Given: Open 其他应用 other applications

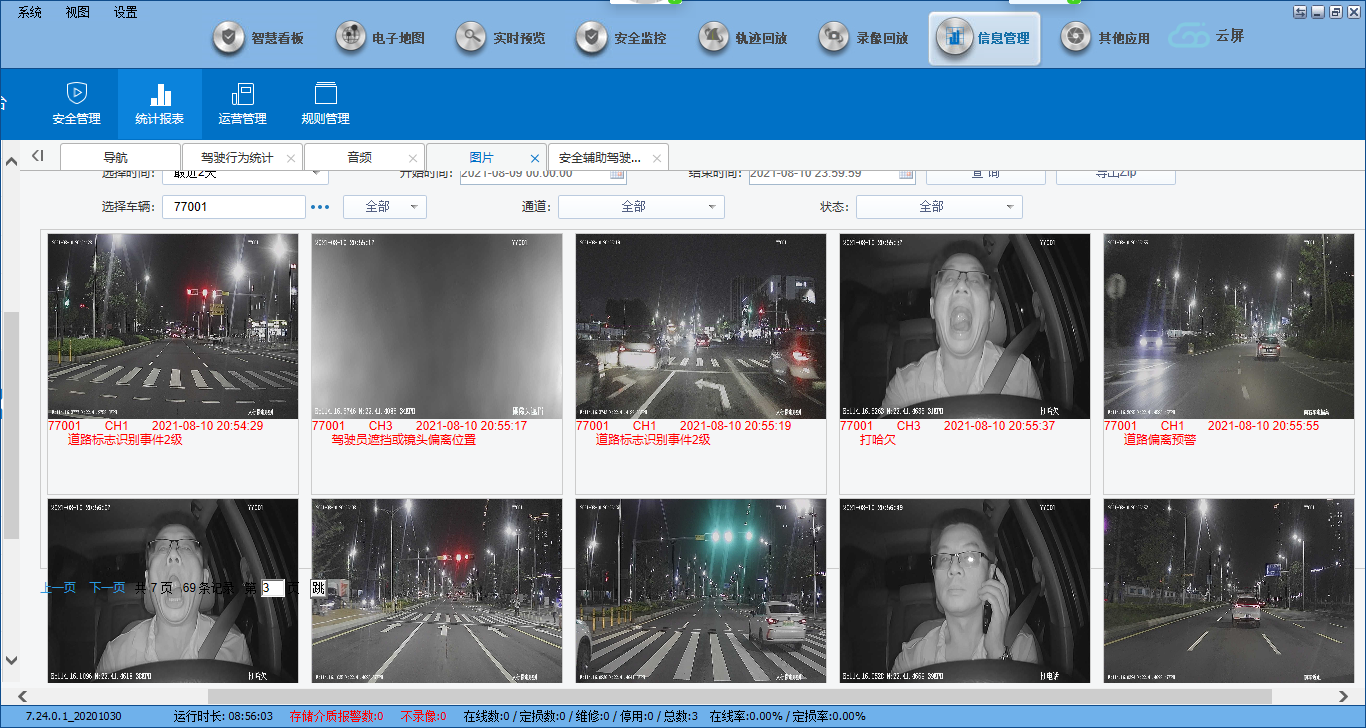Looking at the screenshot, I should point(1106,38).
